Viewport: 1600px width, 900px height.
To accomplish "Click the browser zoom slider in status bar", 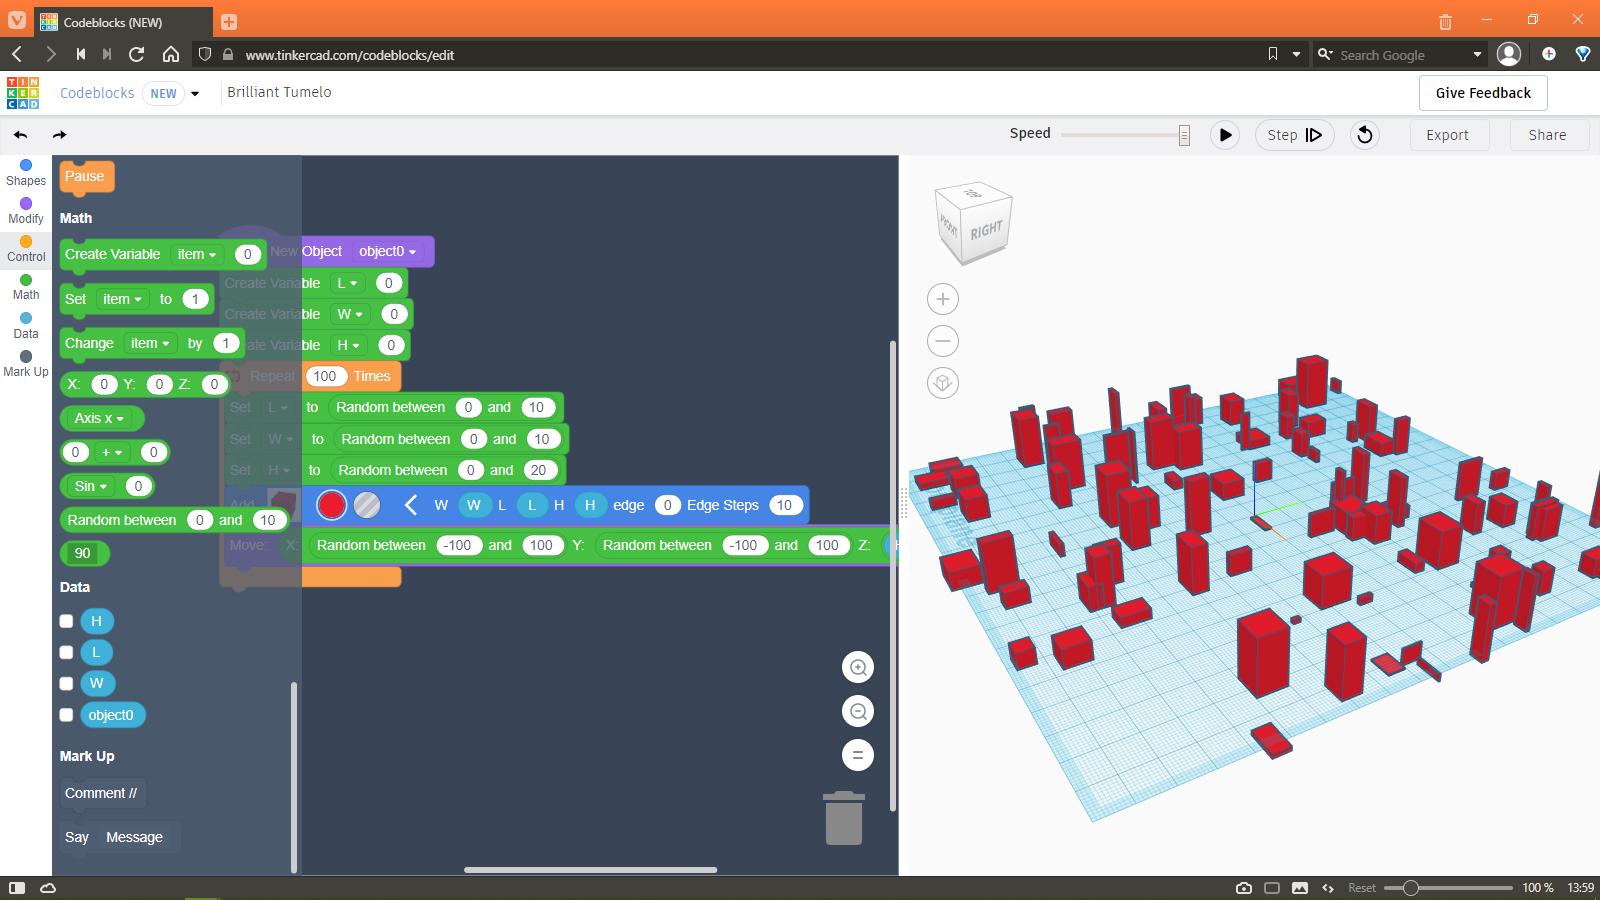I will pos(1449,888).
